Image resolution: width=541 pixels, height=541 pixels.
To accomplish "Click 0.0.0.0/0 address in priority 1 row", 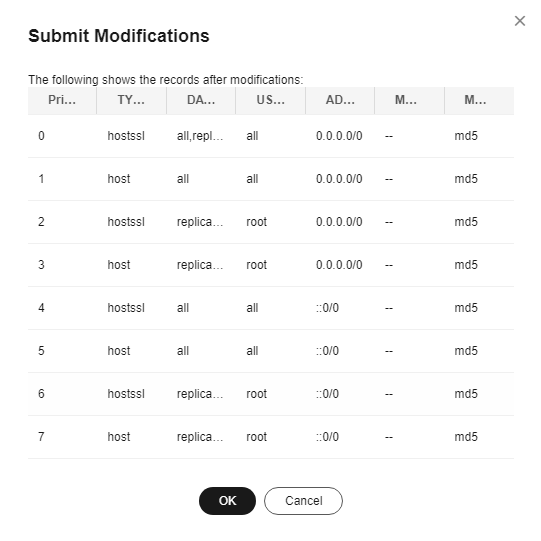I will 339,179.
